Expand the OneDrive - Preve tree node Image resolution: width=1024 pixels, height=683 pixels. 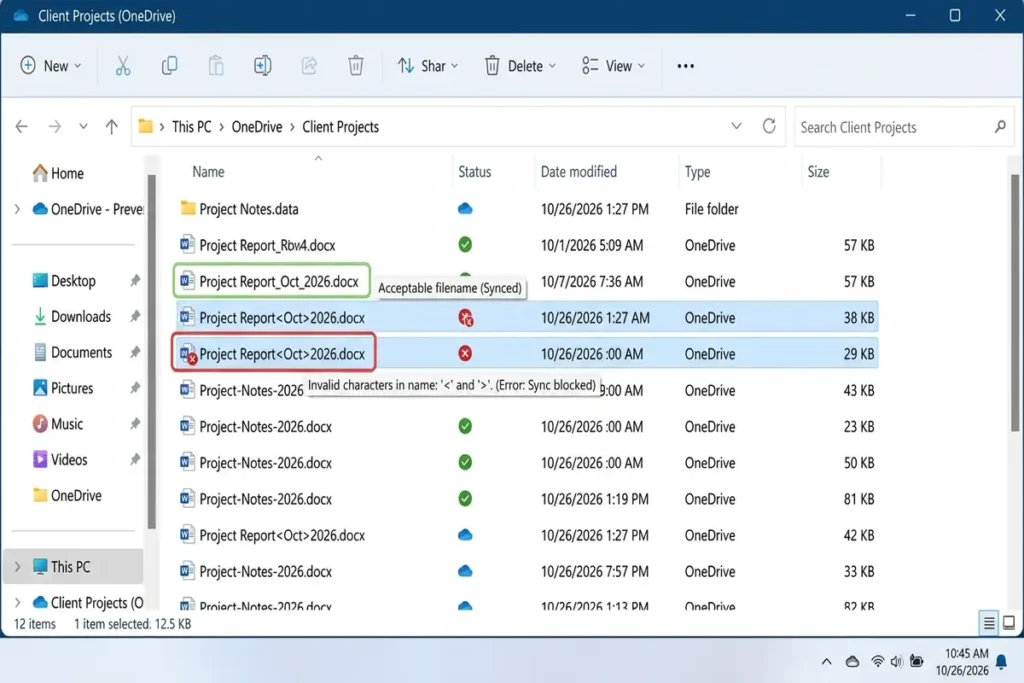pos(18,209)
